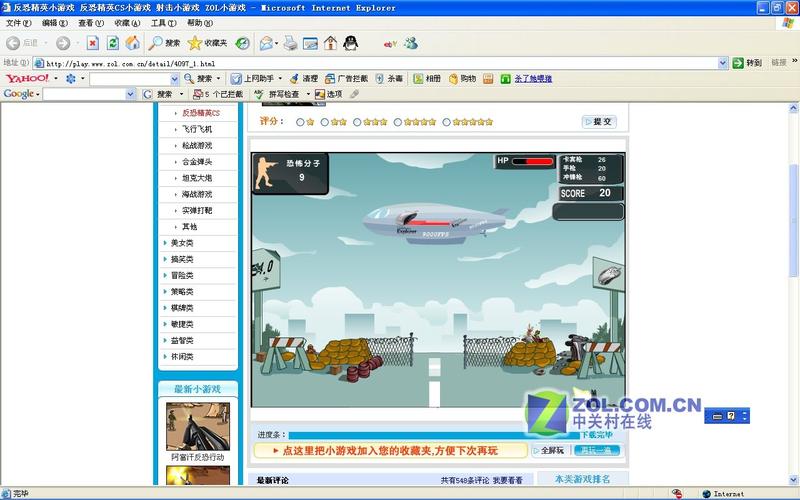Click the 全屏玩 fullscreen play button

point(549,451)
